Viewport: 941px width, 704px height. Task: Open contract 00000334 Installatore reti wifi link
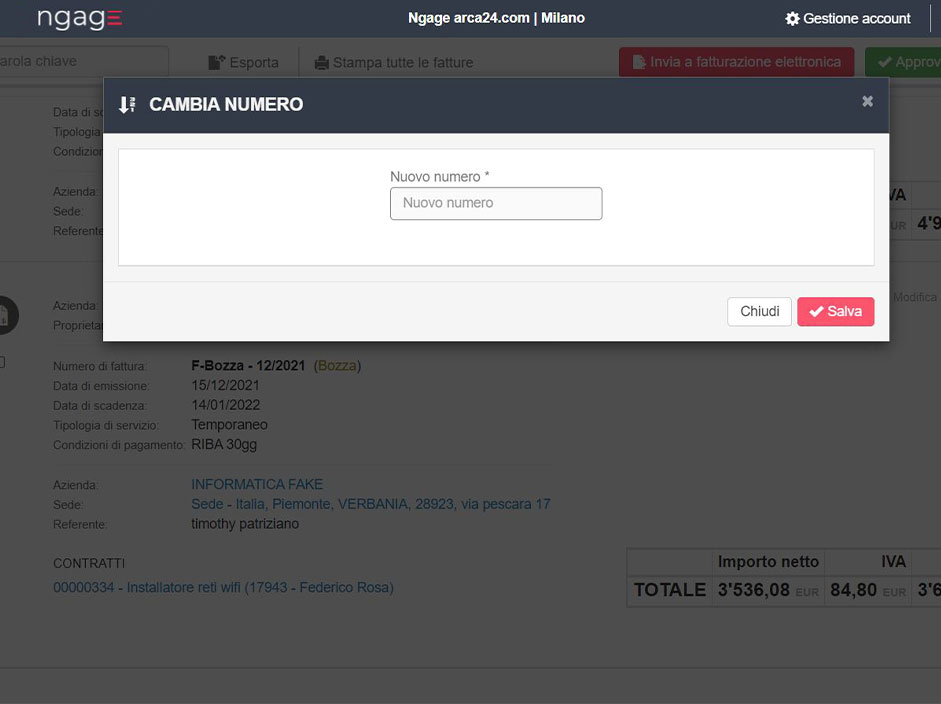(x=223, y=588)
